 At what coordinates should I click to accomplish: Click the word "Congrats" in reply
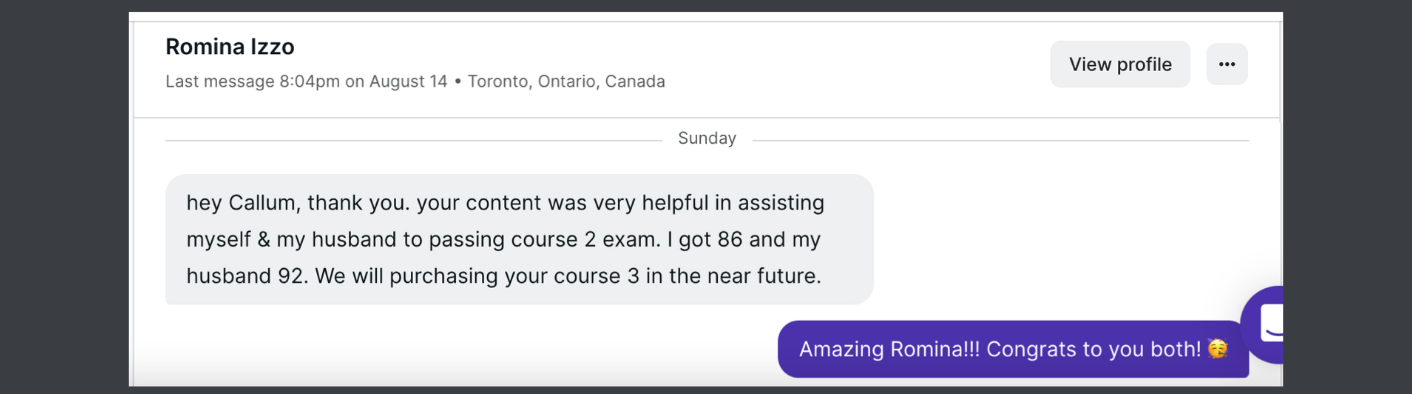tap(1033, 349)
